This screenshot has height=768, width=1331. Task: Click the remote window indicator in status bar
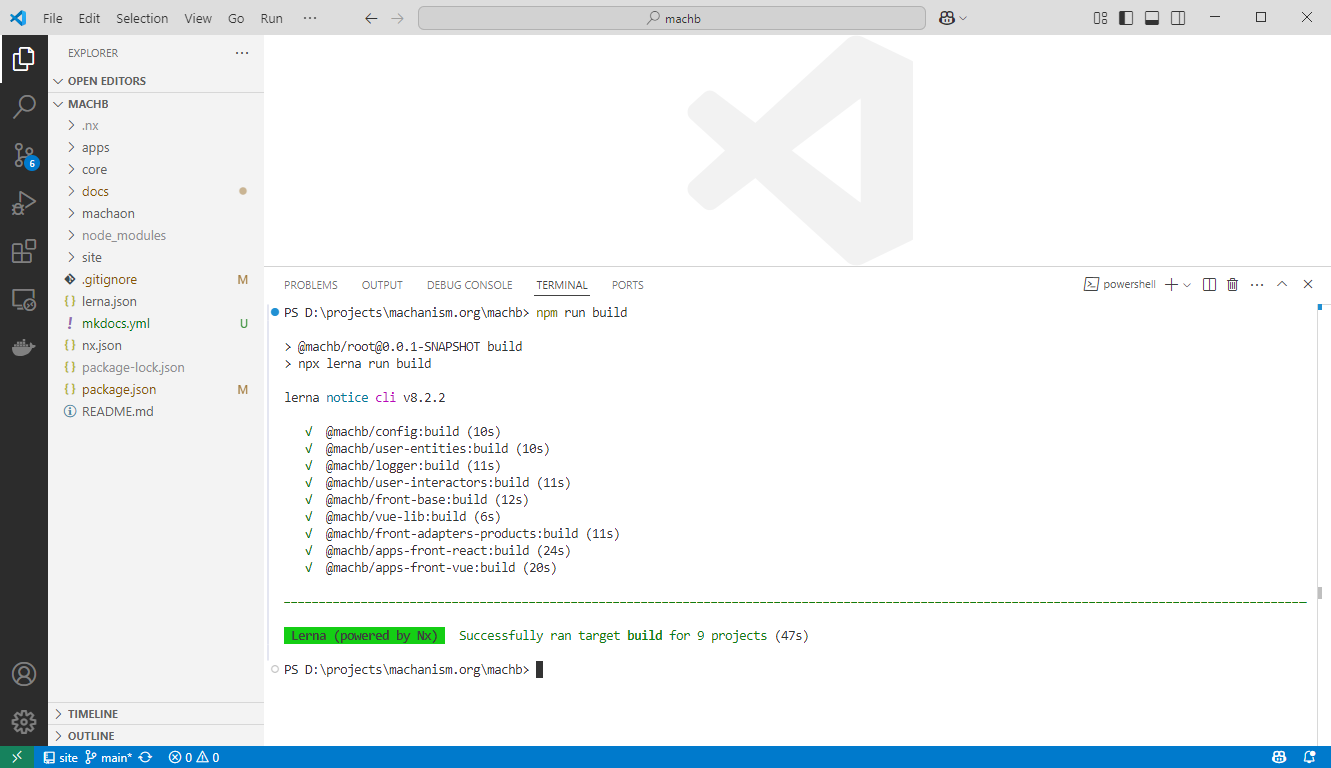[17, 757]
